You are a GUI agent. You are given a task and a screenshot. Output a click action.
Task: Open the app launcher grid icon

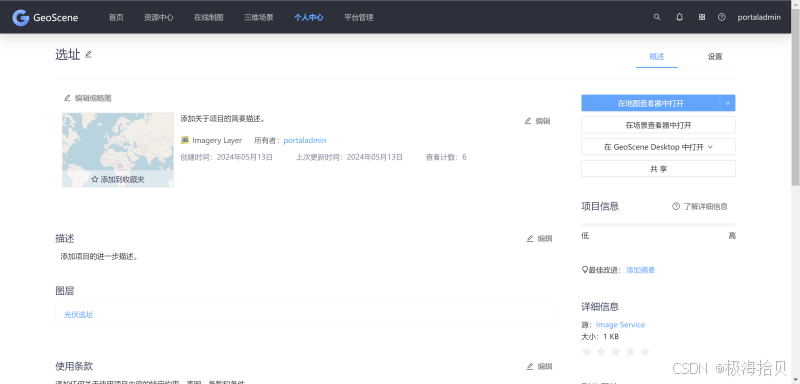point(702,17)
